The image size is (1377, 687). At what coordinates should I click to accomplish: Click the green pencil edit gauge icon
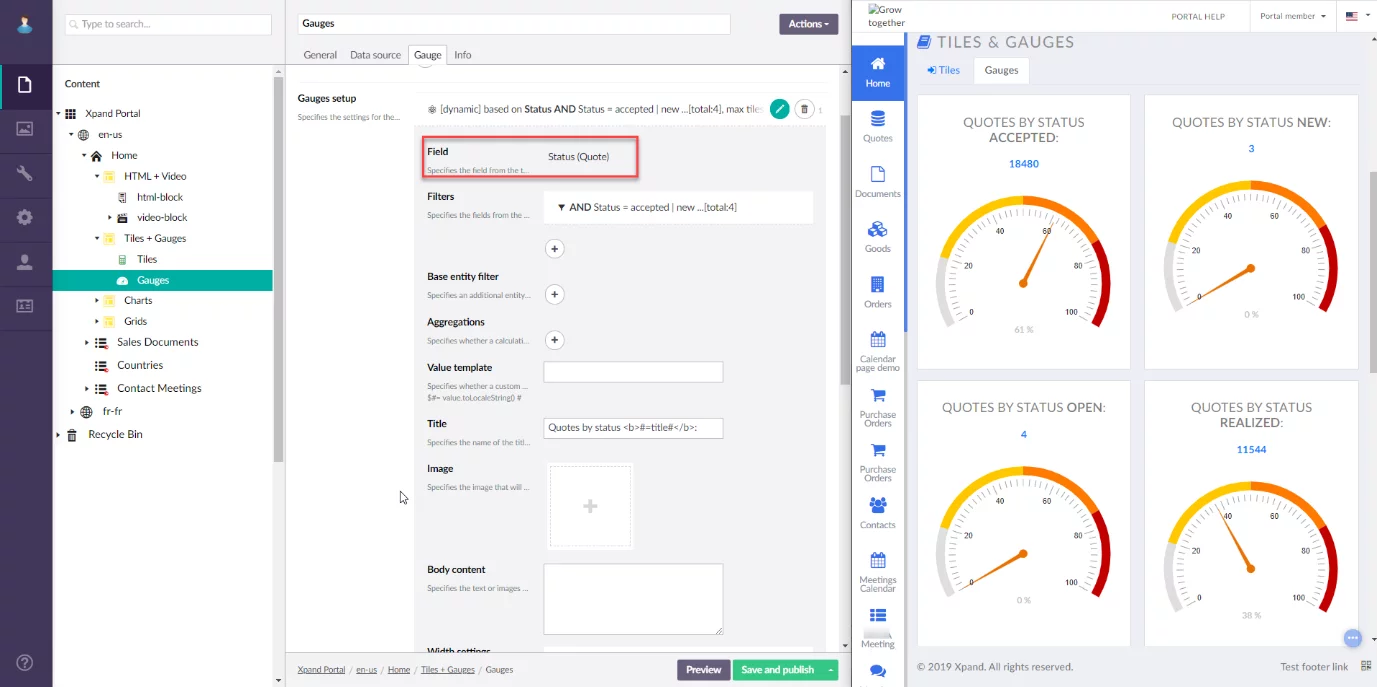(x=780, y=109)
